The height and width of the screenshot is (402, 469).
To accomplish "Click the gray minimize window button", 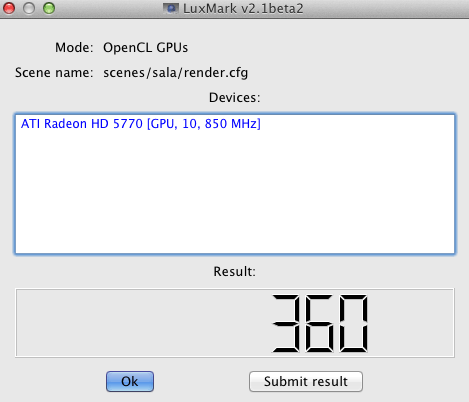I will click(29, 8).
